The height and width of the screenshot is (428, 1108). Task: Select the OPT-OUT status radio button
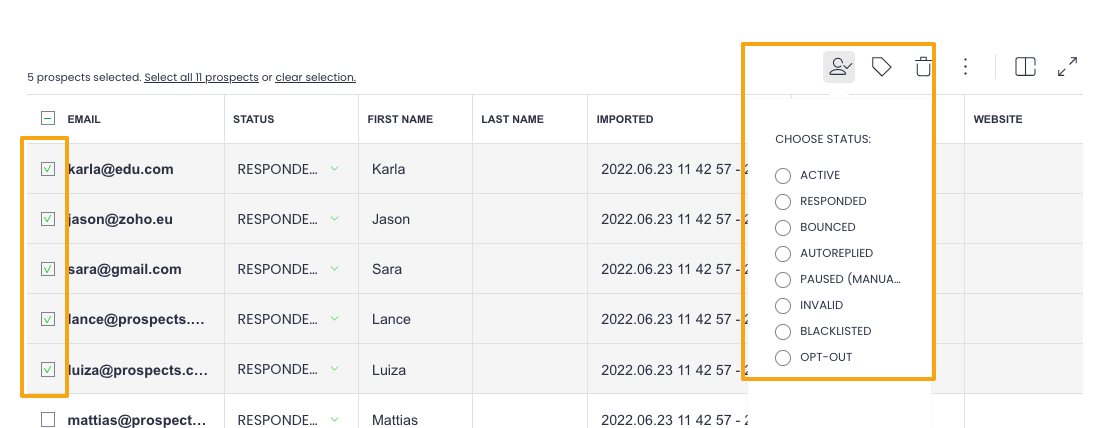coord(783,357)
